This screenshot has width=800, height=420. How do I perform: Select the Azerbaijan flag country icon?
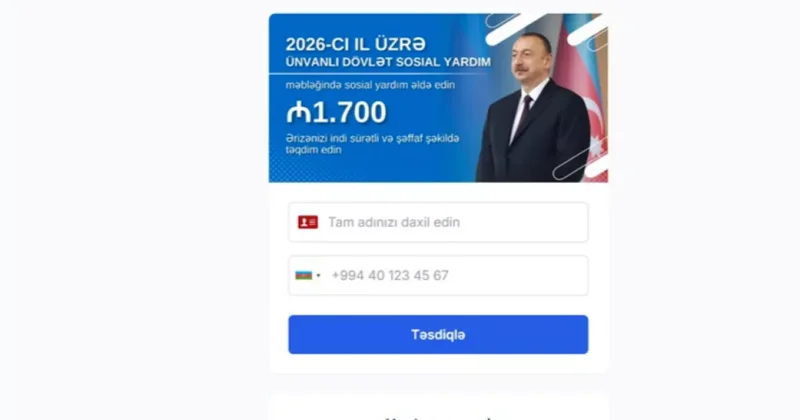click(303, 276)
